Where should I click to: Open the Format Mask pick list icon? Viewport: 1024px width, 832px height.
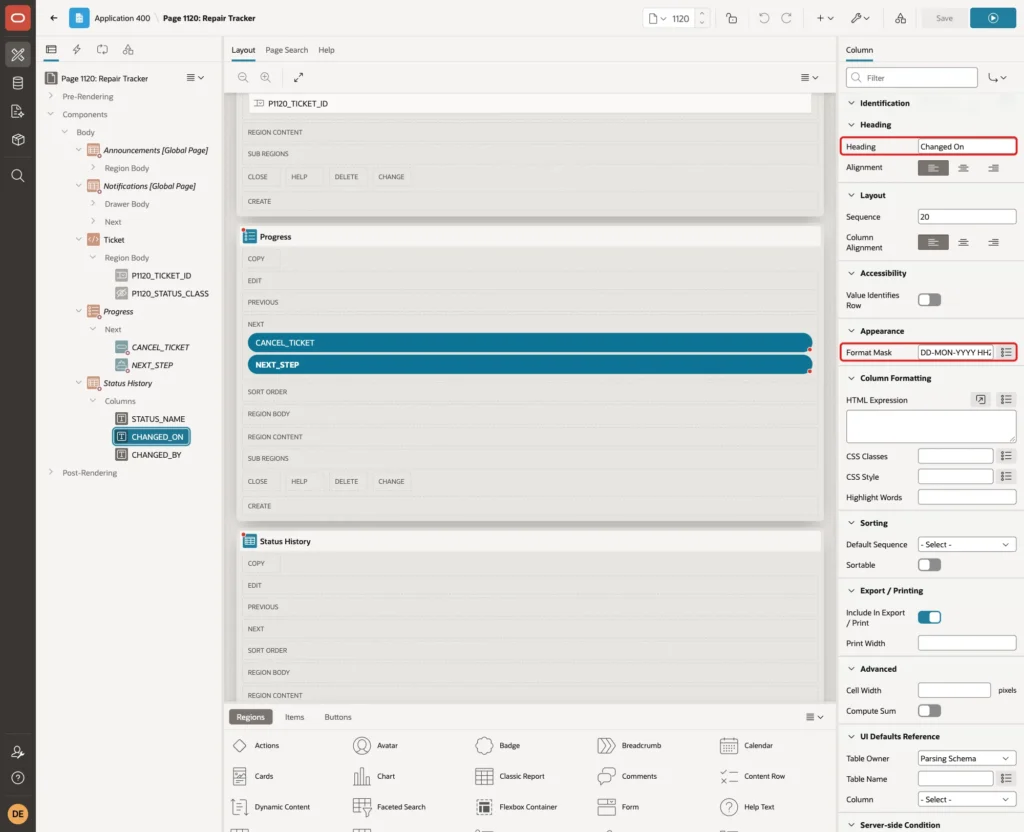tap(1006, 352)
